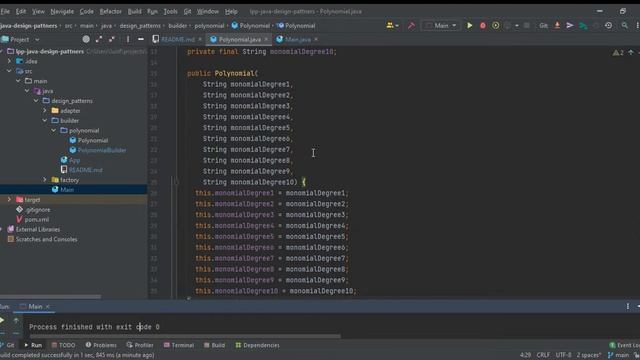Open the Refactor menu
The image size is (640, 360).
coord(111,11)
